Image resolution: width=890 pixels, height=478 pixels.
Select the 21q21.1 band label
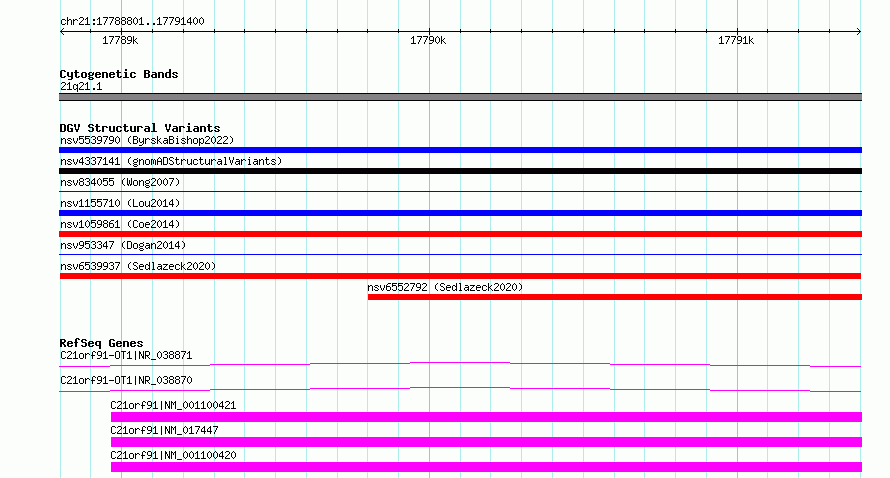[x=81, y=86]
